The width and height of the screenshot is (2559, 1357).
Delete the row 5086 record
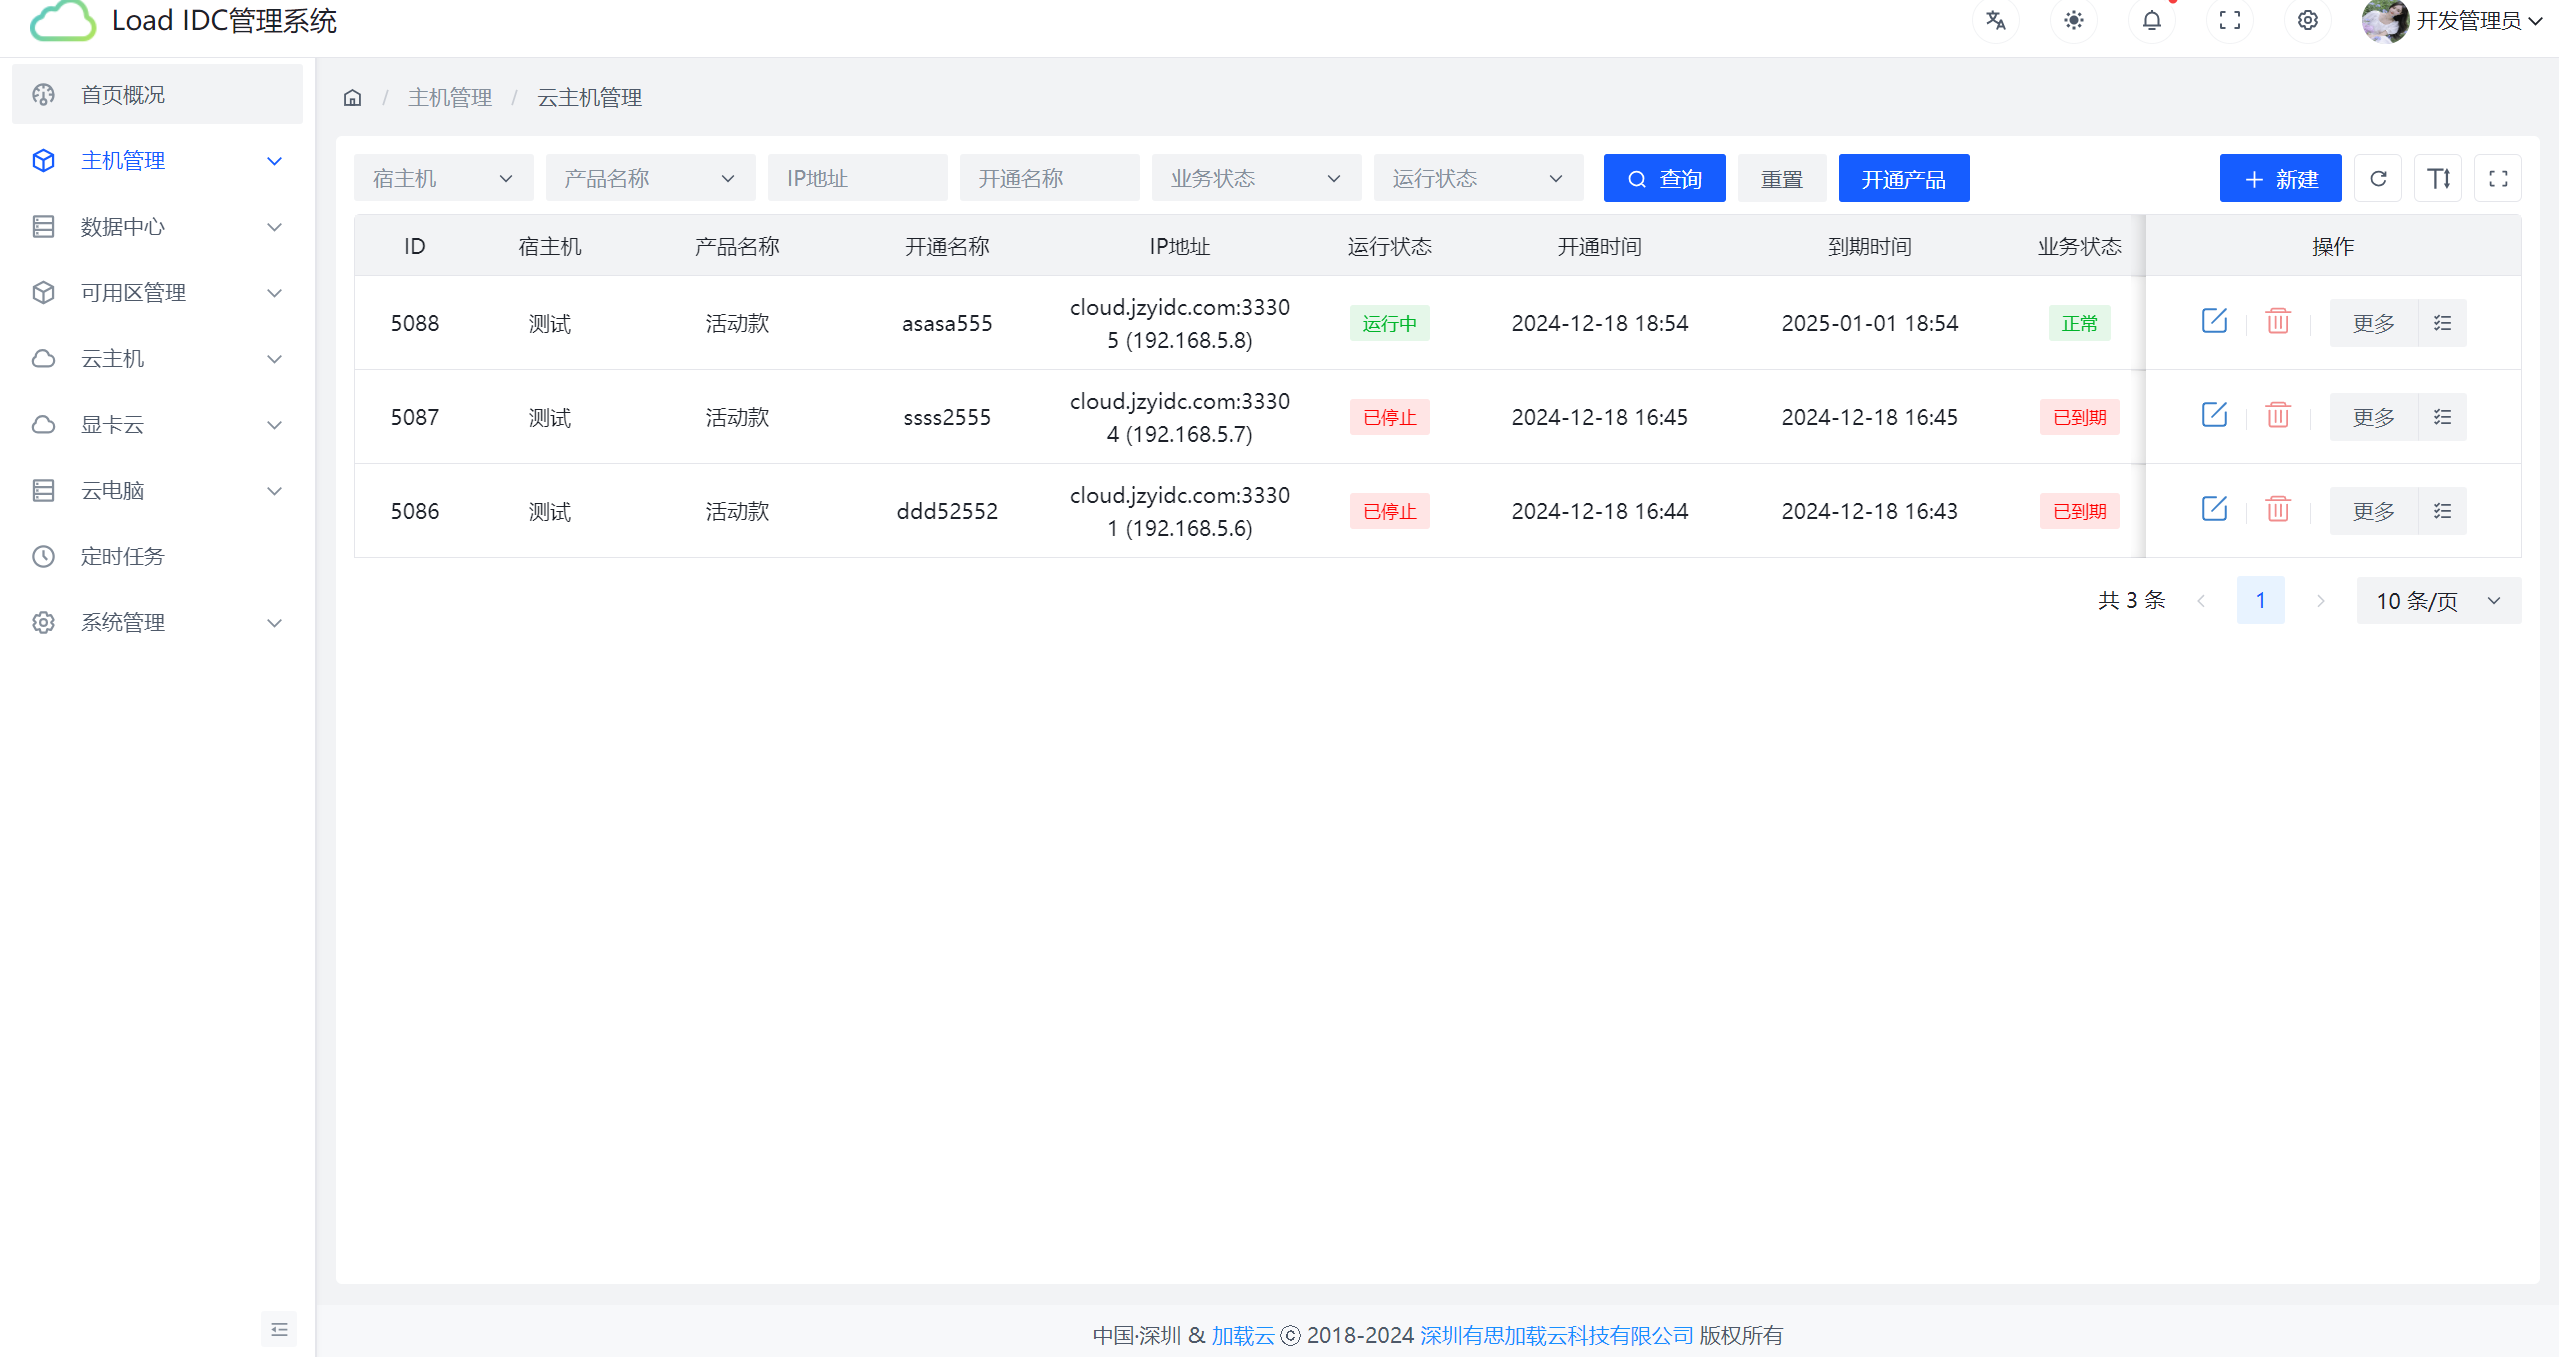point(2278,510)
